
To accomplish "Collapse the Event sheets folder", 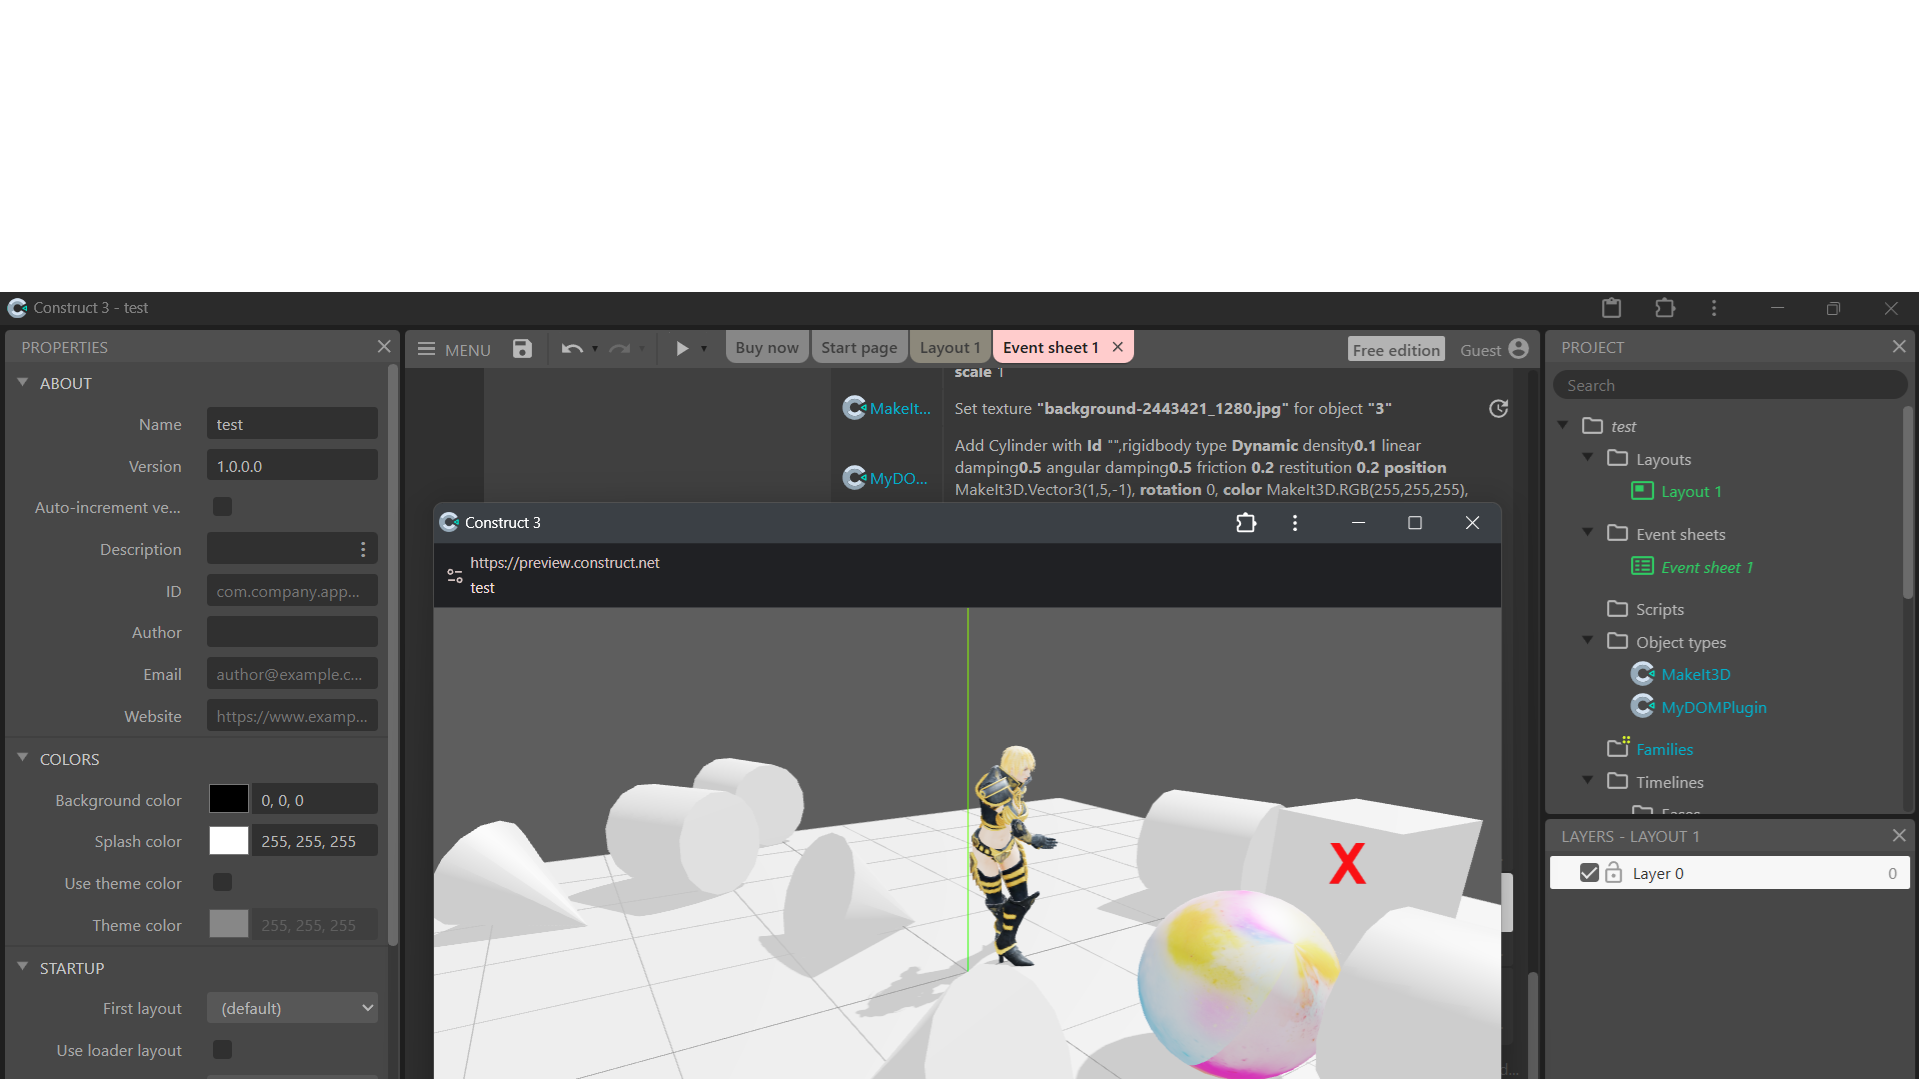I will click(x=1588, y=532).
